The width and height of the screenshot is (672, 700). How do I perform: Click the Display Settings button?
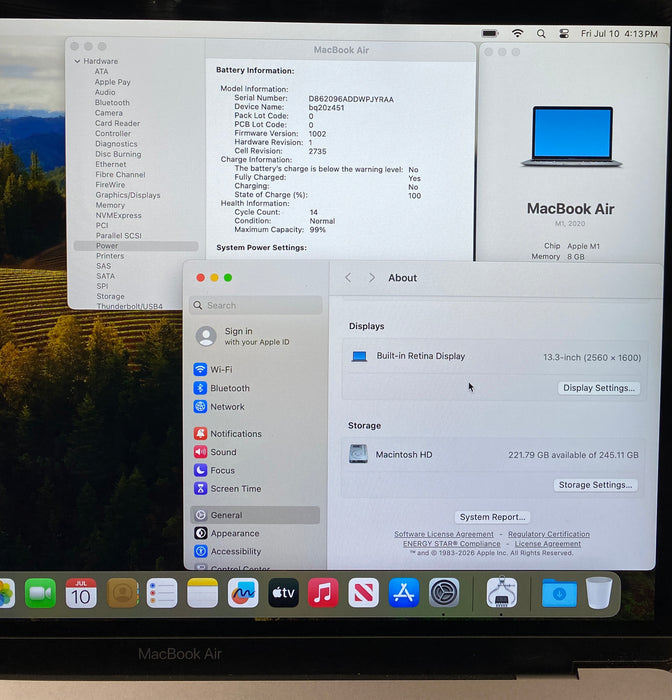click(x=599, y=388)
